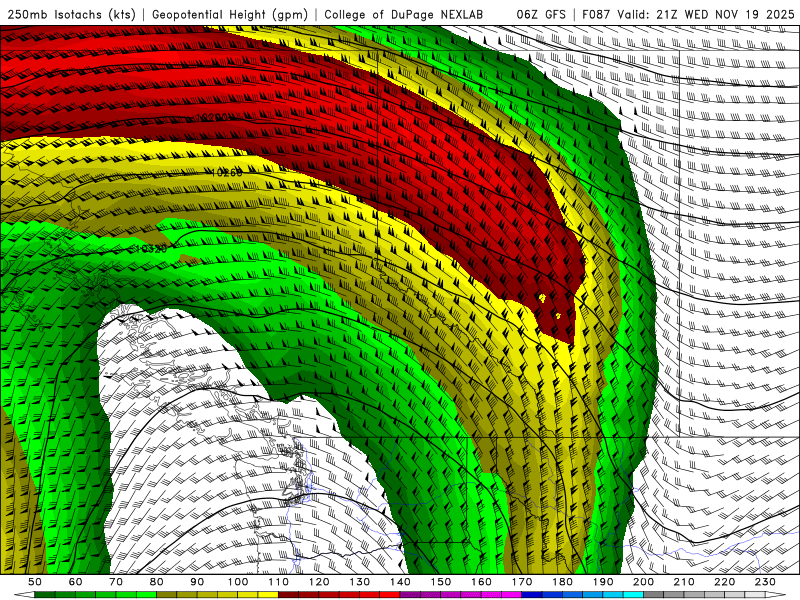Click the 80 label on the color scale
This screenshot has width=800, height=600.
pos(157,582)
